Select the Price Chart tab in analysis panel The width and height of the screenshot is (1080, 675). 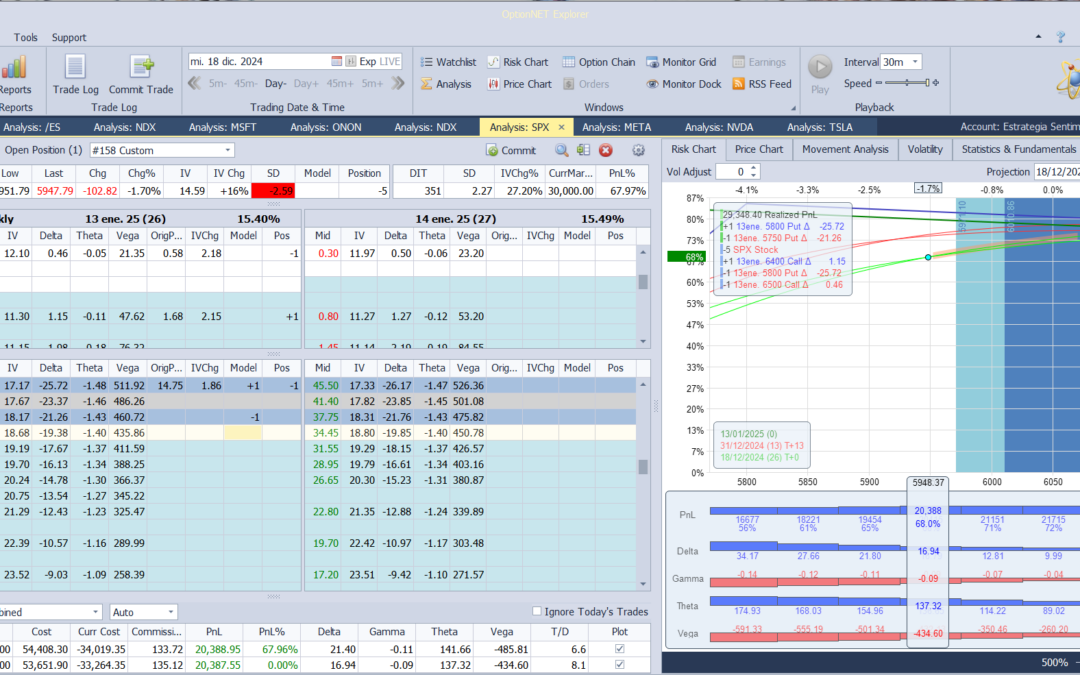(x=759, y=149)
